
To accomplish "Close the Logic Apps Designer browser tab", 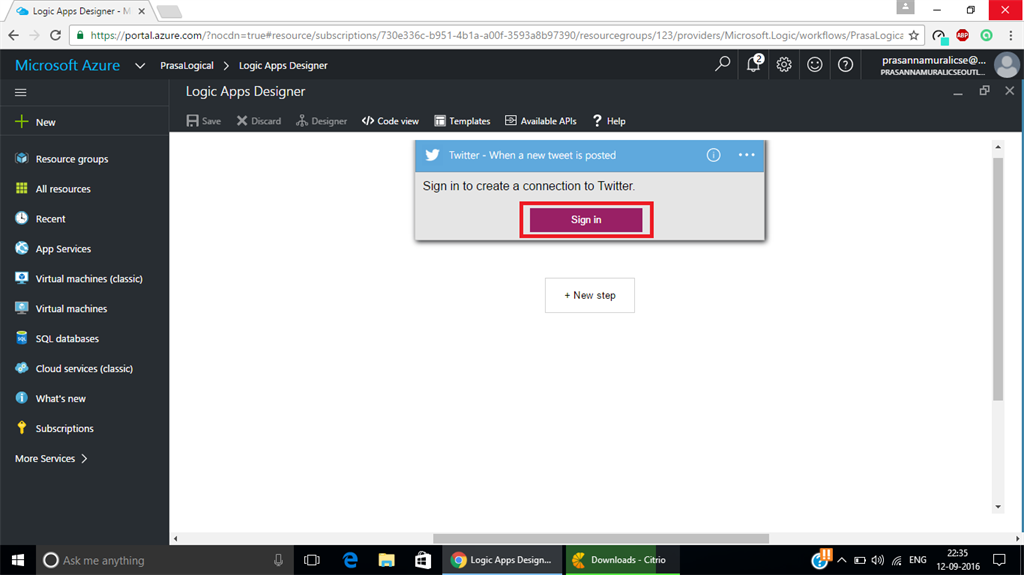I will (x=142, y=11).
